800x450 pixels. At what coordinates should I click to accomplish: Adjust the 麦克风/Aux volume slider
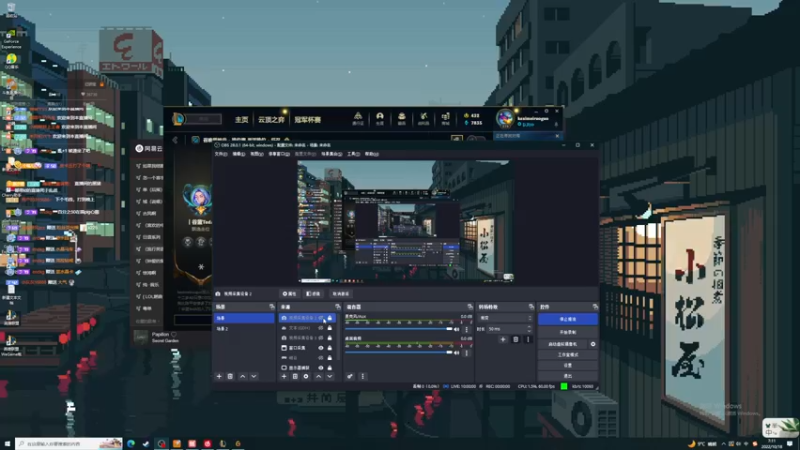pyautogui.click(x=398, y=330)
